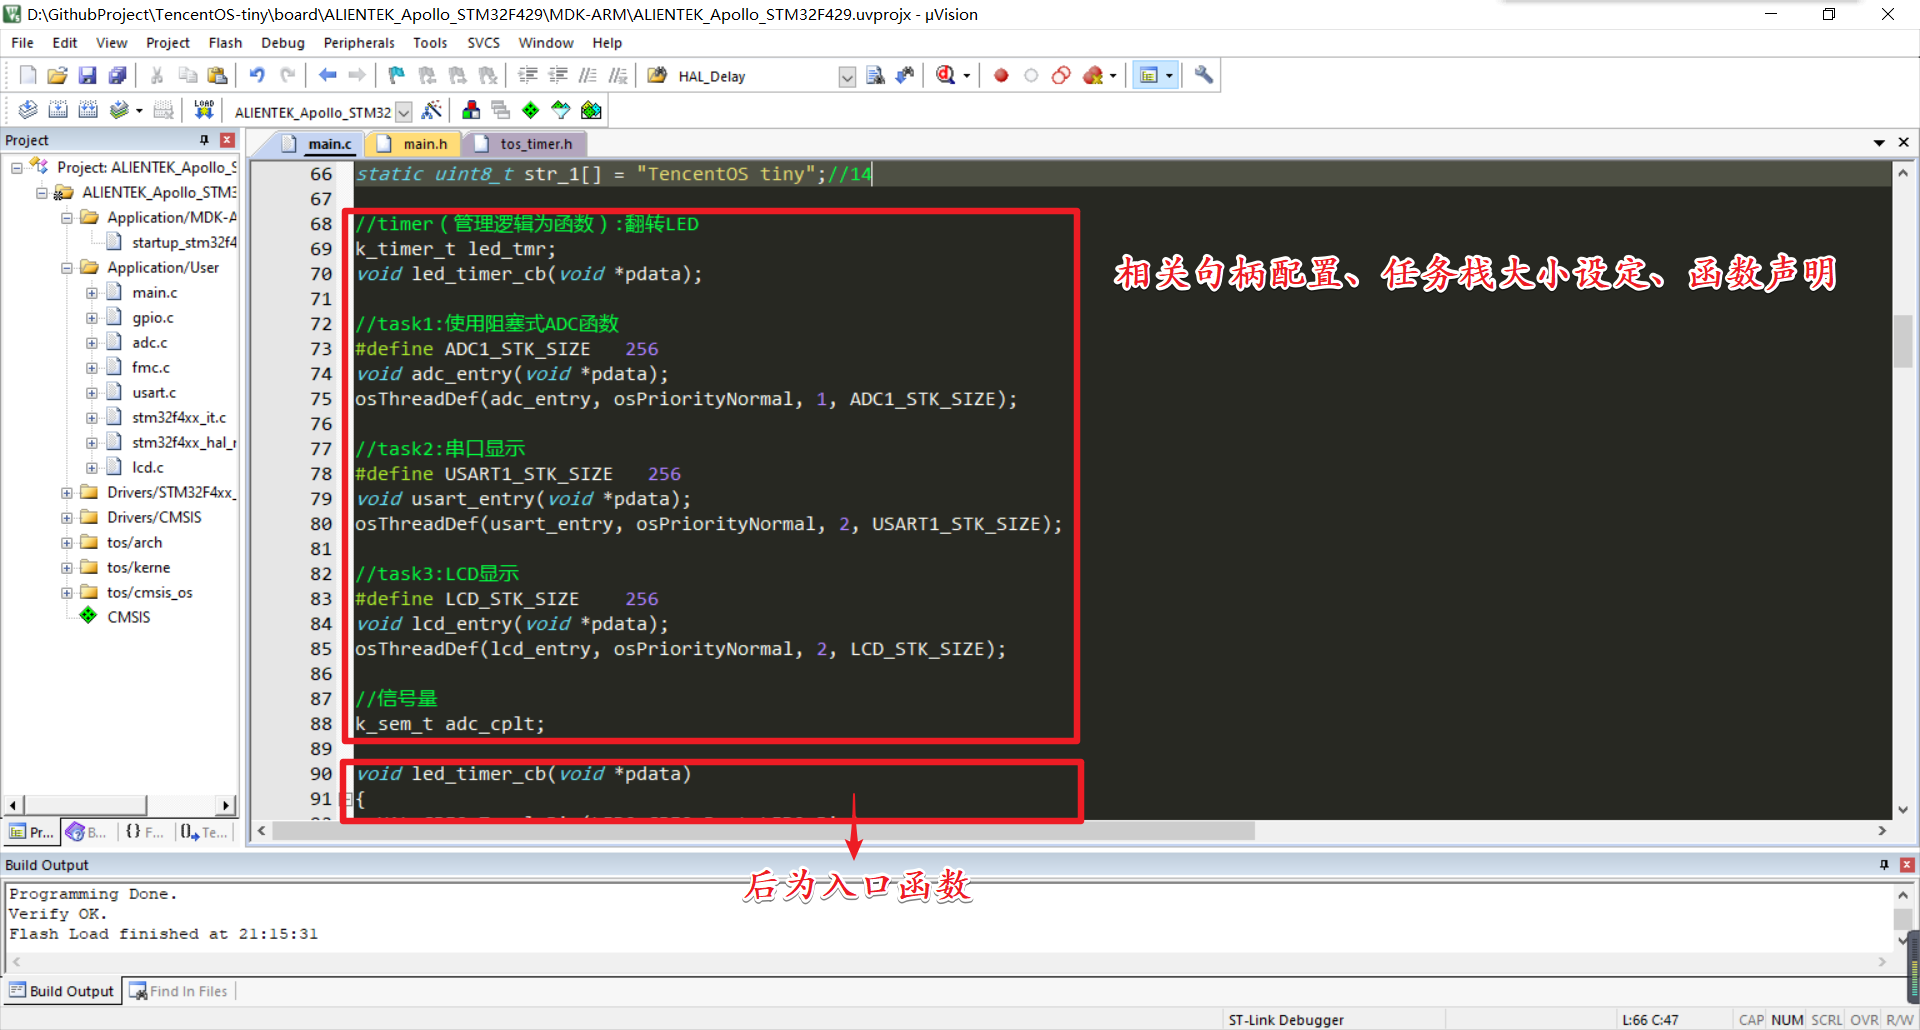1920x1030 pixels.
Task: Download code to flash with LOAD icon
Action: [x=204, y=110]
